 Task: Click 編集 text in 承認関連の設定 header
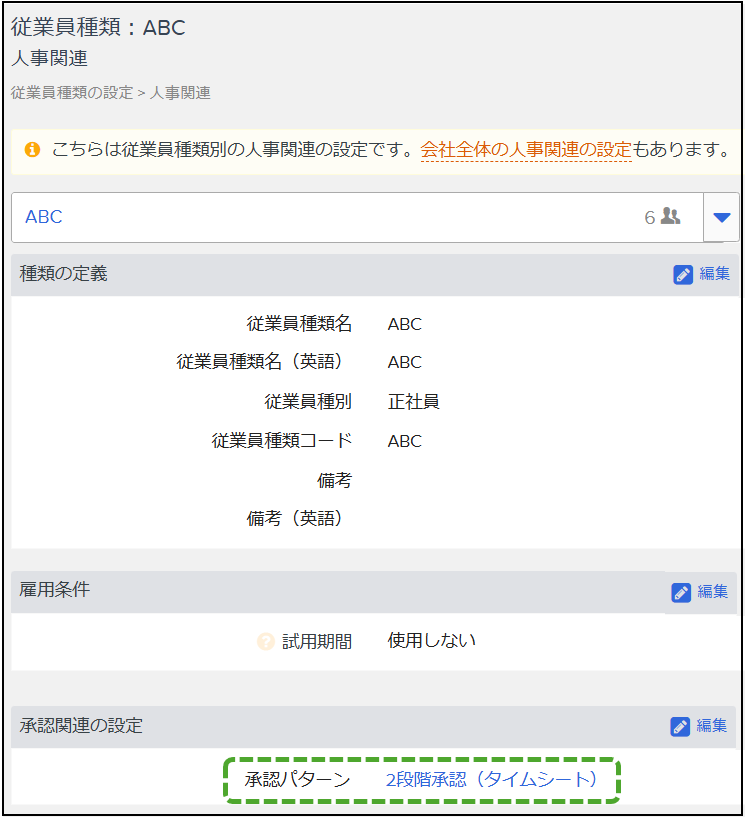[x=712, y=727]
